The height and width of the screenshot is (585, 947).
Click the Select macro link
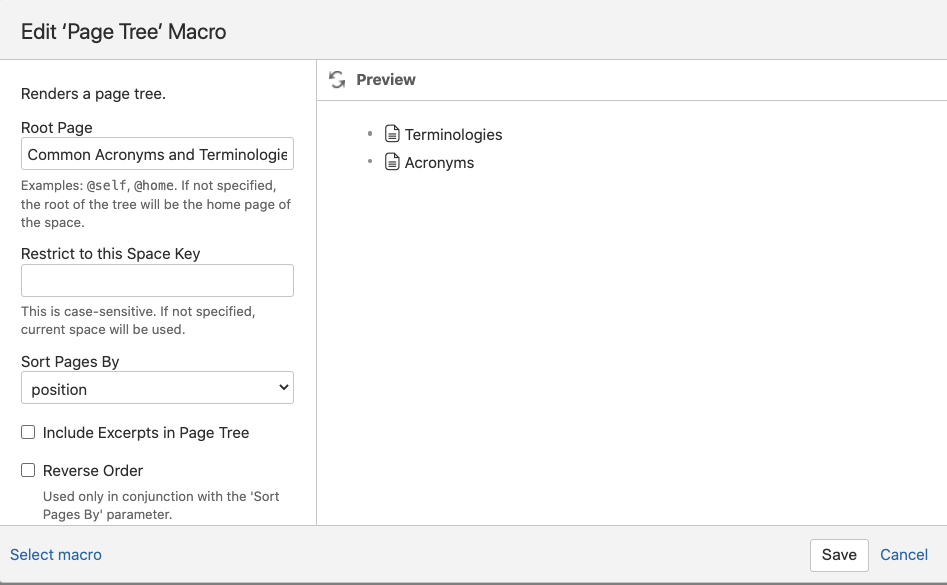(56, 554)
